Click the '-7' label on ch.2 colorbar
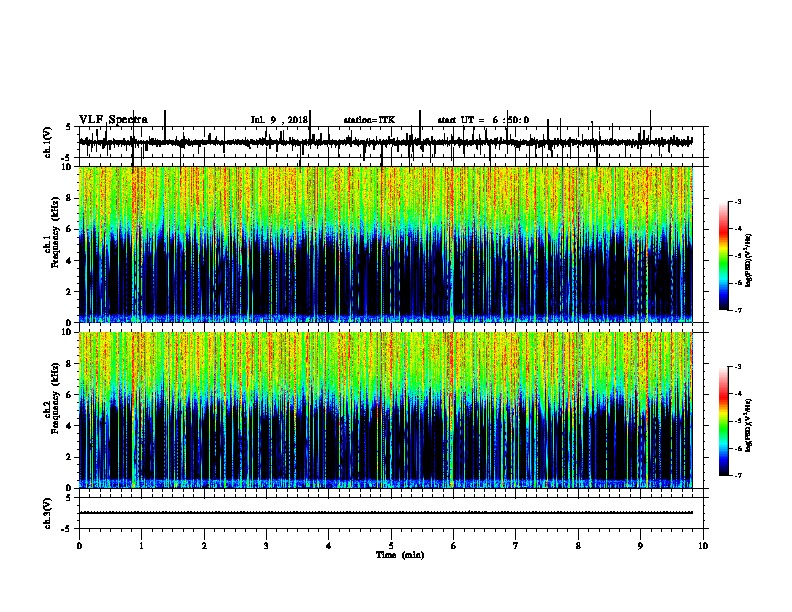This screenshot has width=792, height=612. coord(738,475)
